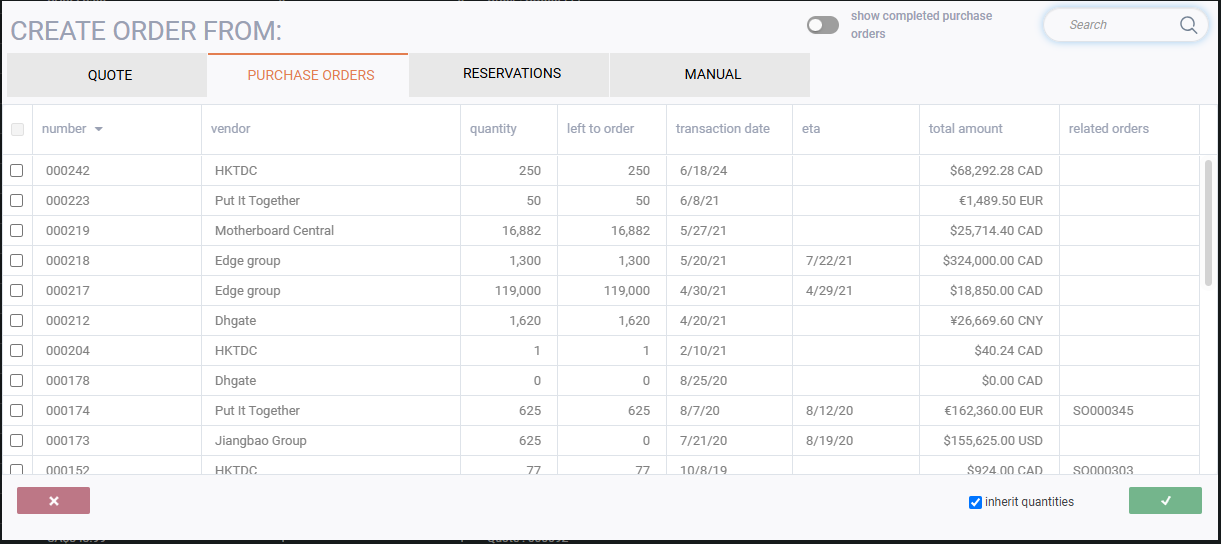This screenshot has width=1221, height=544.
Task: Click the related orders column header
Action: 1109,129
